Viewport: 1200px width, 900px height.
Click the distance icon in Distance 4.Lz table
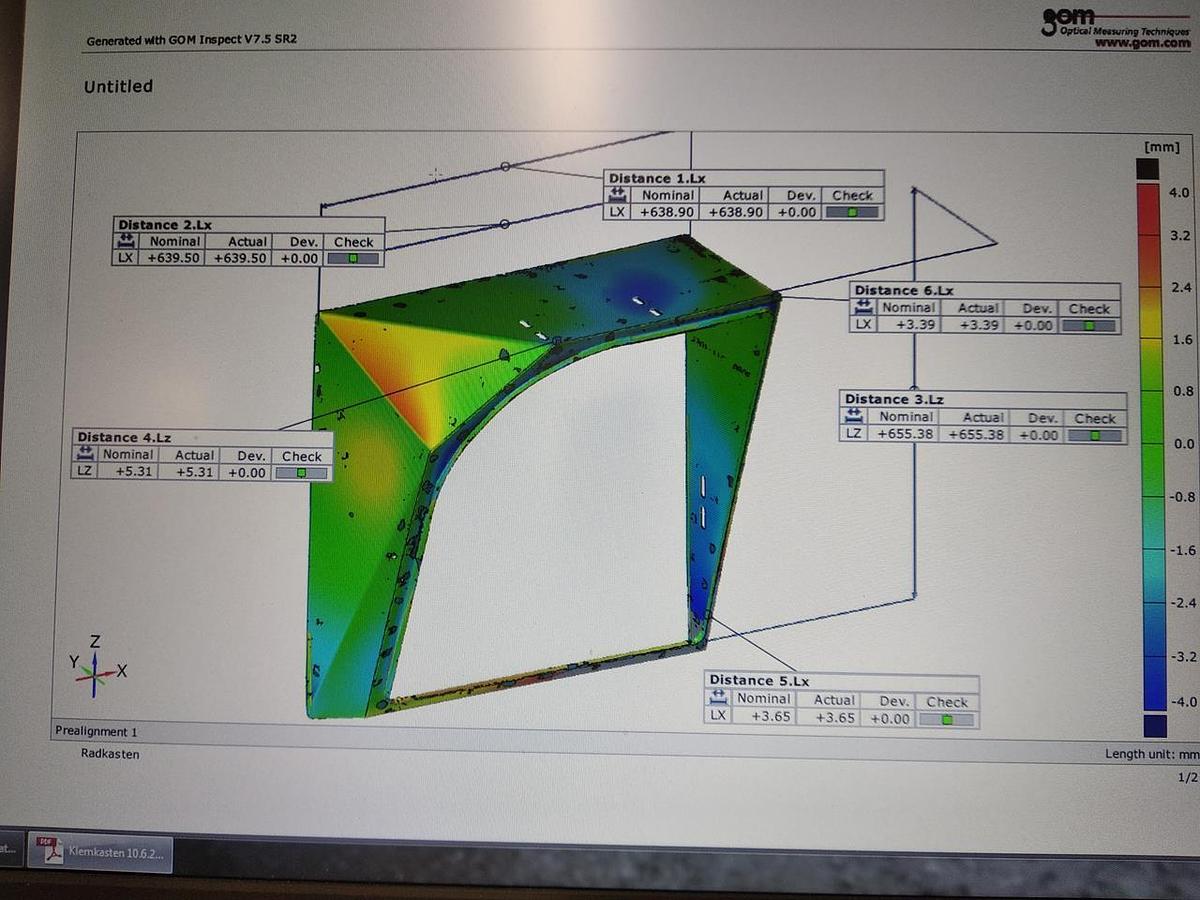coord(85,454)
